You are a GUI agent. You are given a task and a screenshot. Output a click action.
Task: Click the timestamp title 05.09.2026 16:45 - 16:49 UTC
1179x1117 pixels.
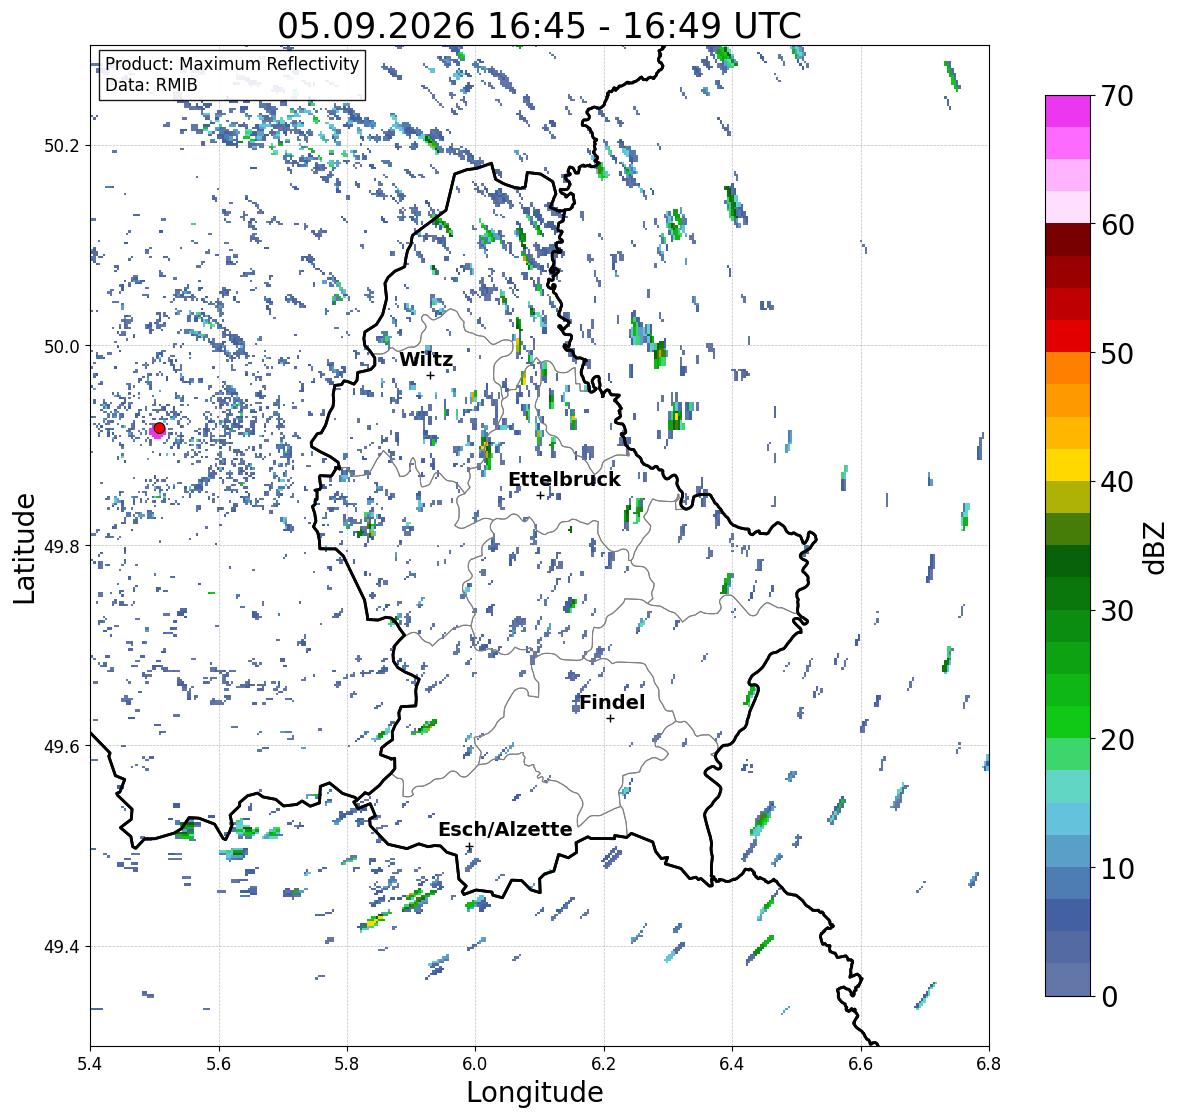coord(539,26)
